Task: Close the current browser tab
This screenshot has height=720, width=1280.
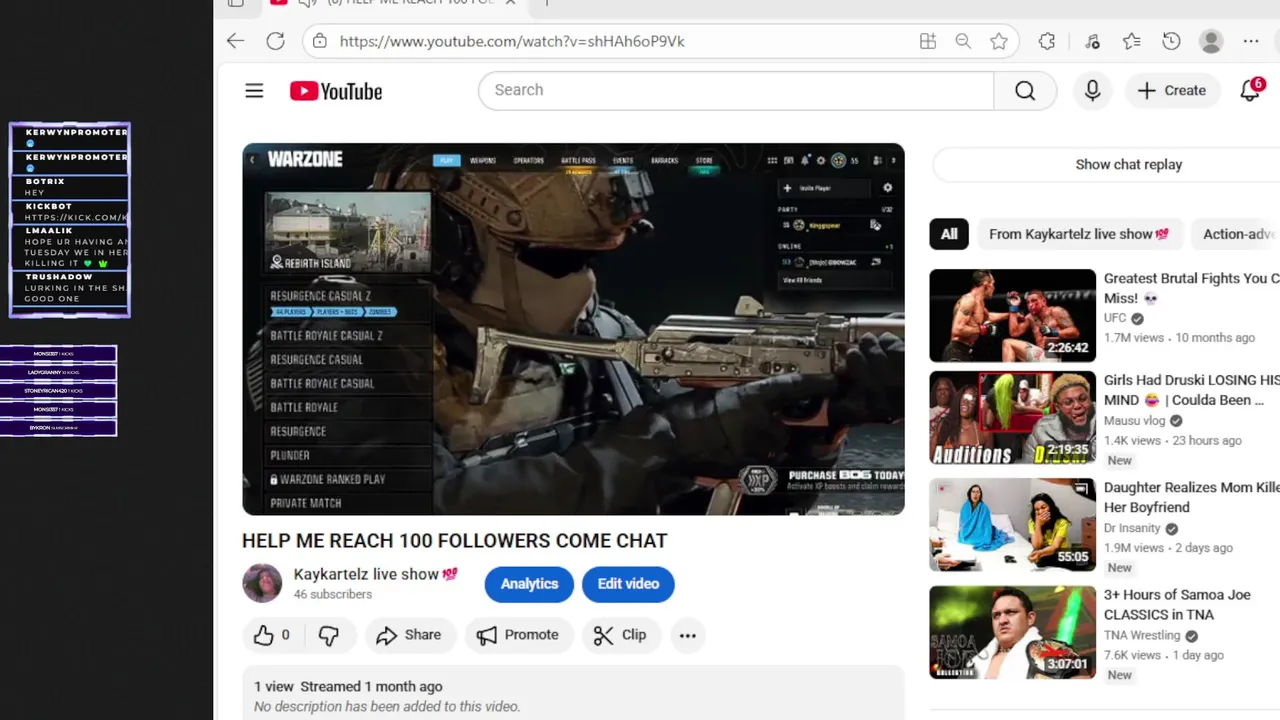Action: click(x=511, y=3)
